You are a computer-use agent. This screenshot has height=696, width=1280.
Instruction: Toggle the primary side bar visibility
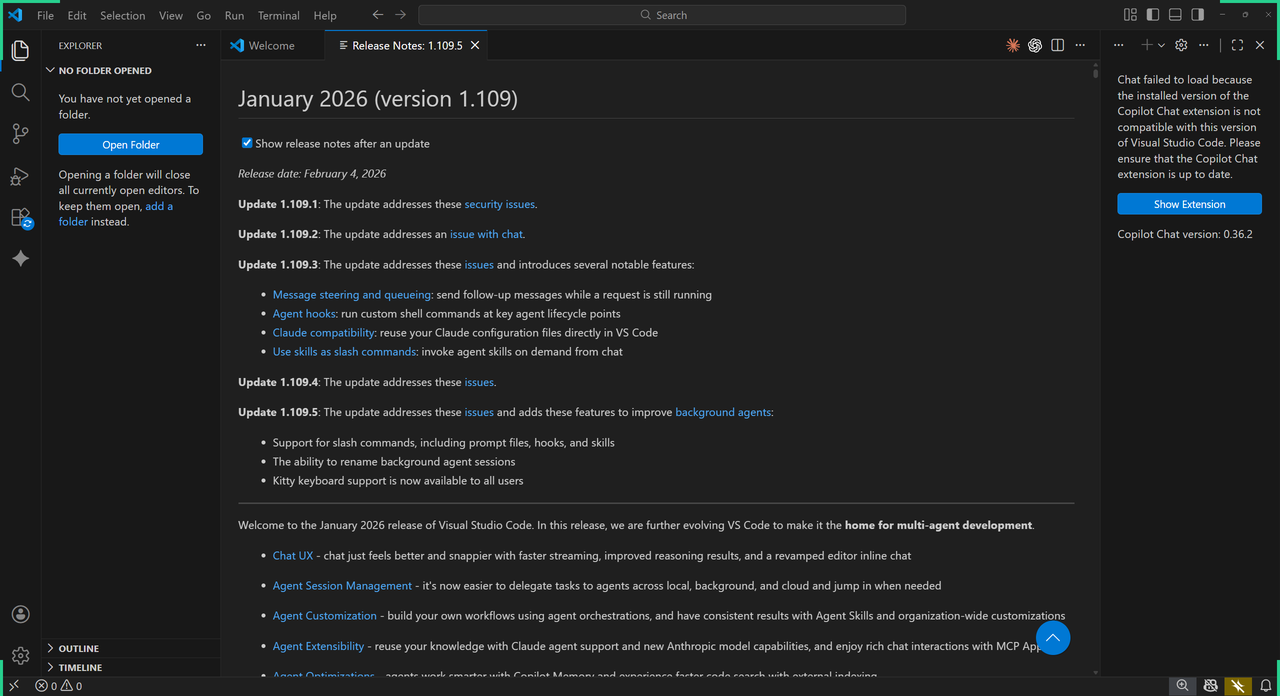(1153, 15)
